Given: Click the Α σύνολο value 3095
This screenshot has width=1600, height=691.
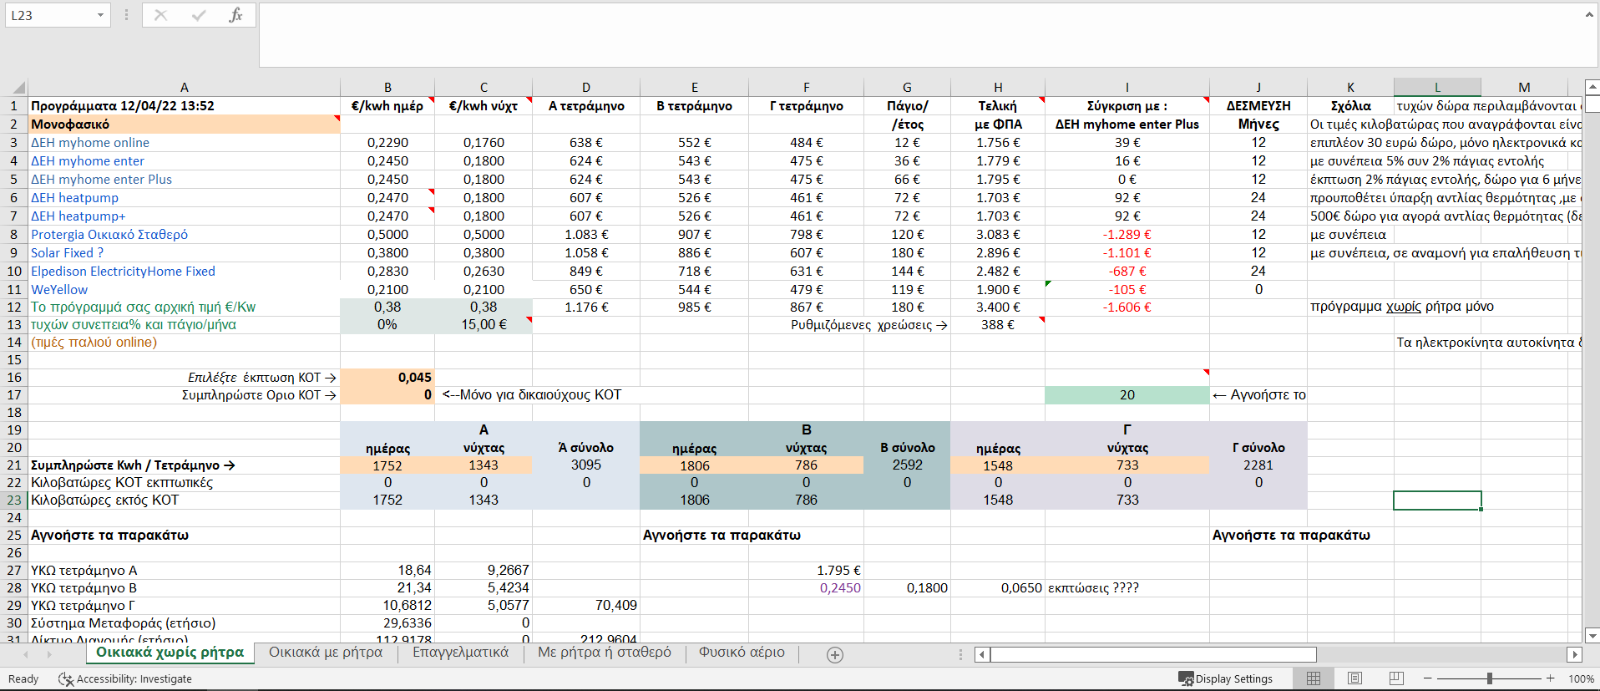Looking at the screenshot, I should click(586, 465).
